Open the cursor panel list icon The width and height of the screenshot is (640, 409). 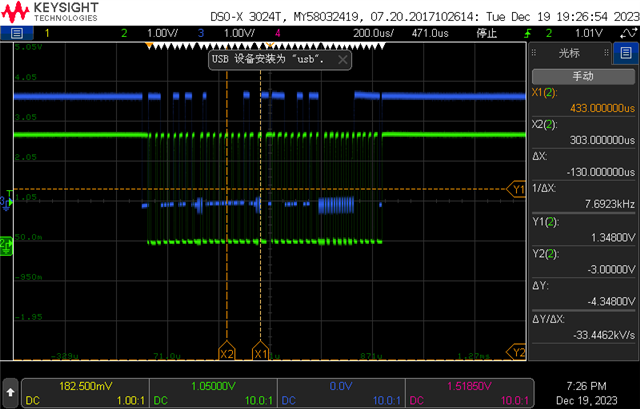point(626,53)
